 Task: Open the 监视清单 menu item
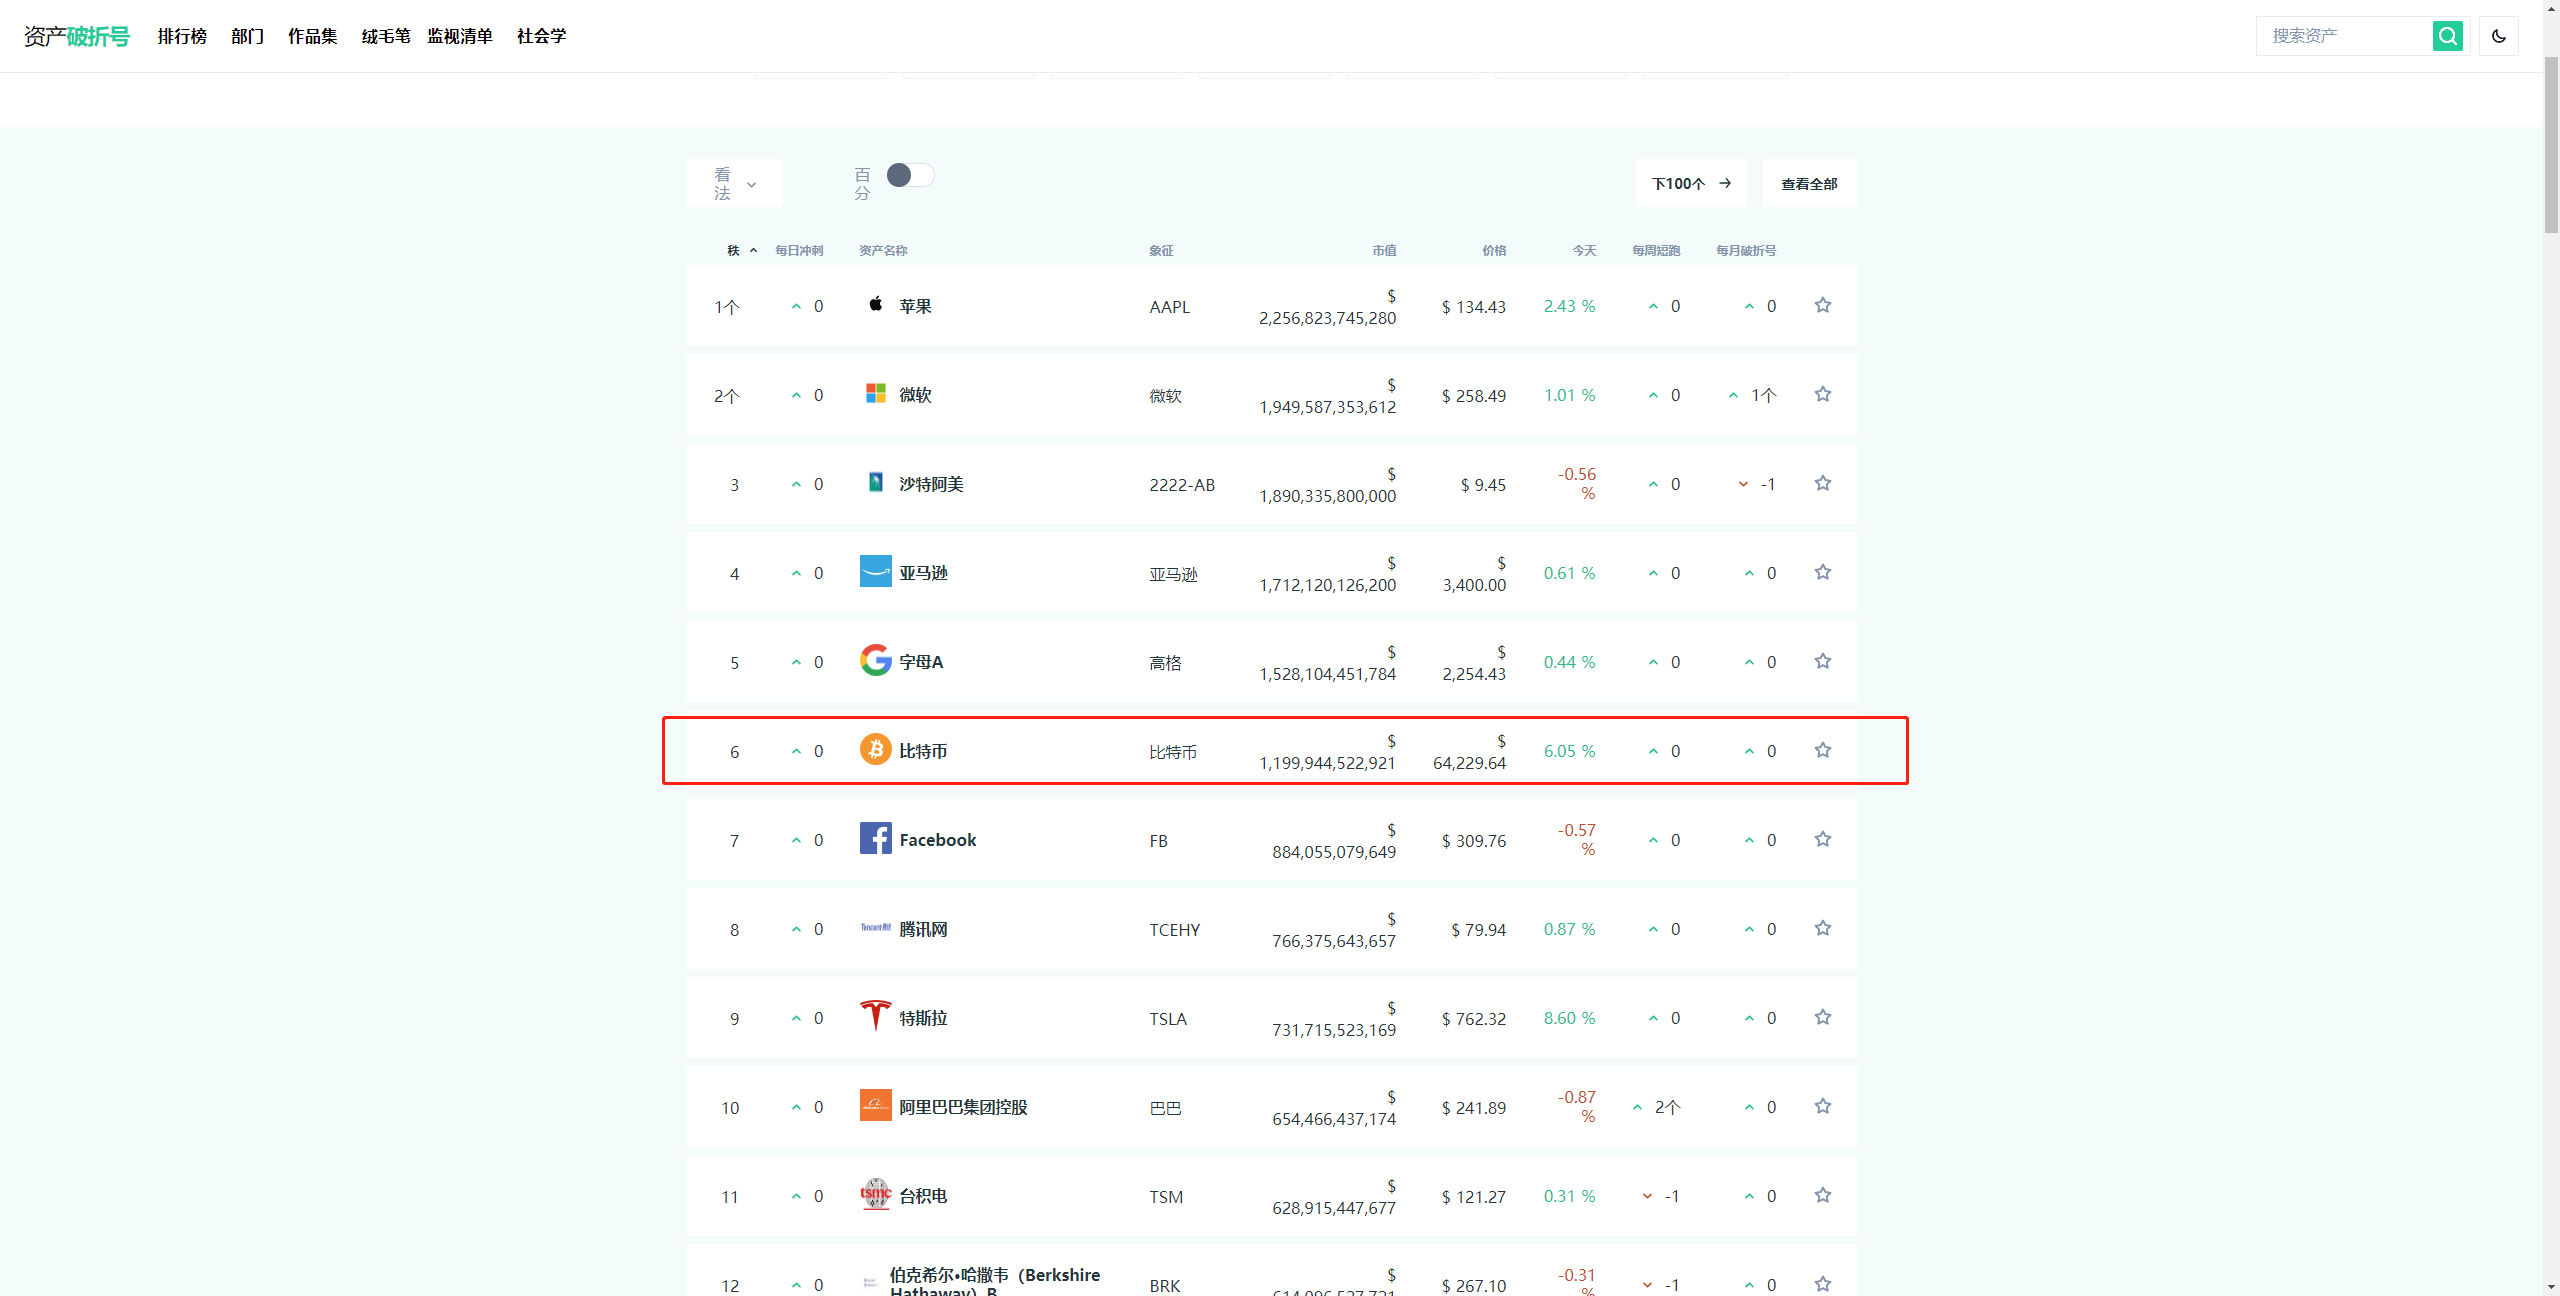[x=460, y=36]
